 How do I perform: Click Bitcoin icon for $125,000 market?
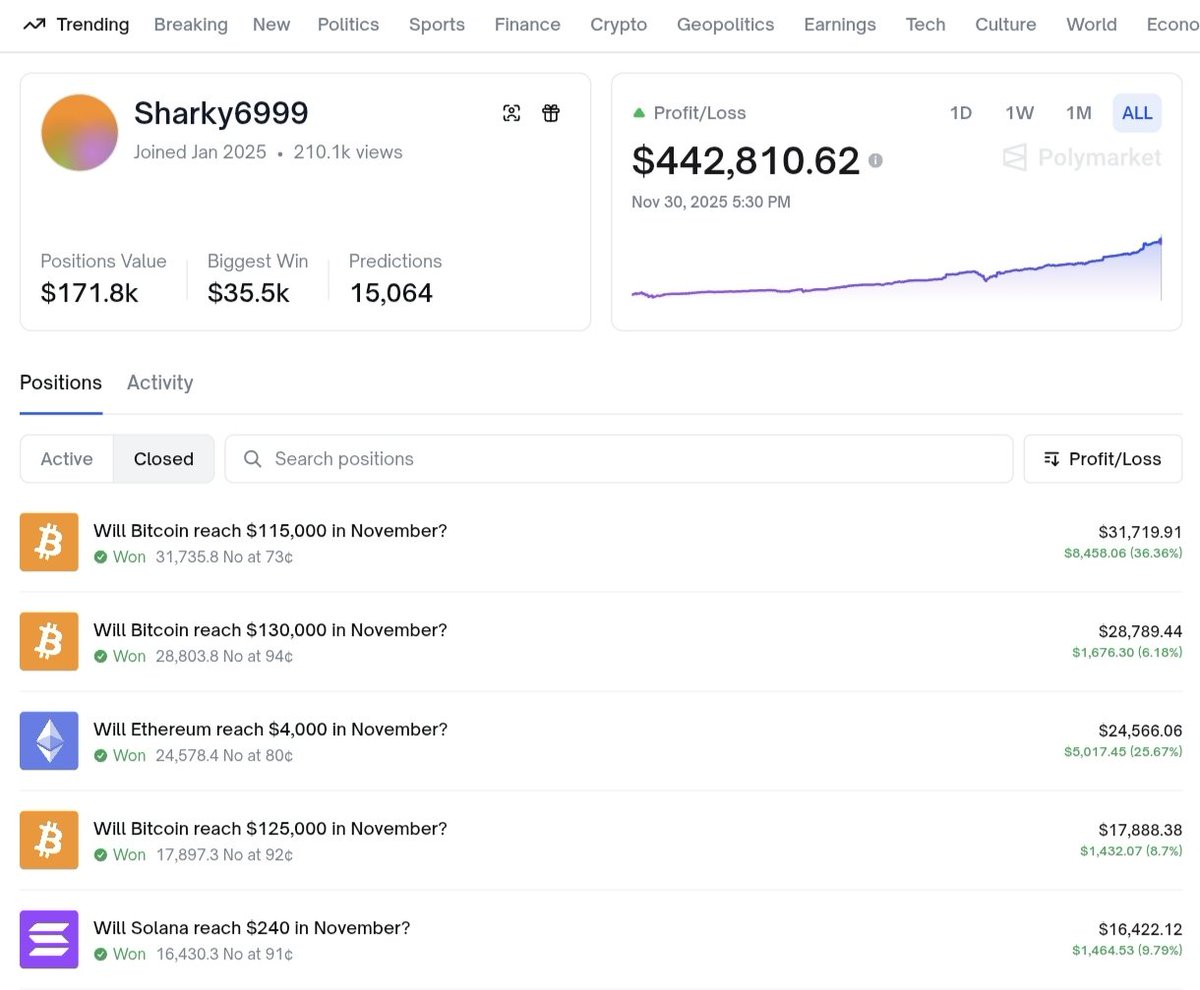[49, 840]
